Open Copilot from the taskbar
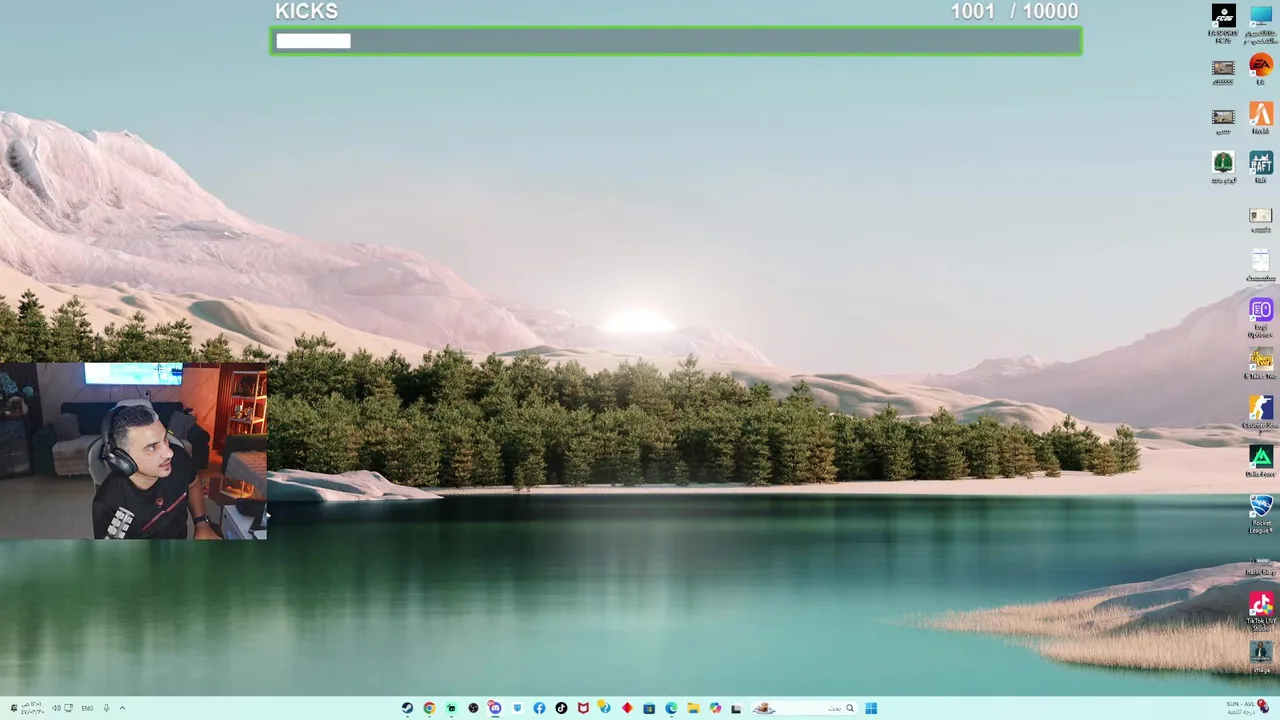 click(715, 708)
